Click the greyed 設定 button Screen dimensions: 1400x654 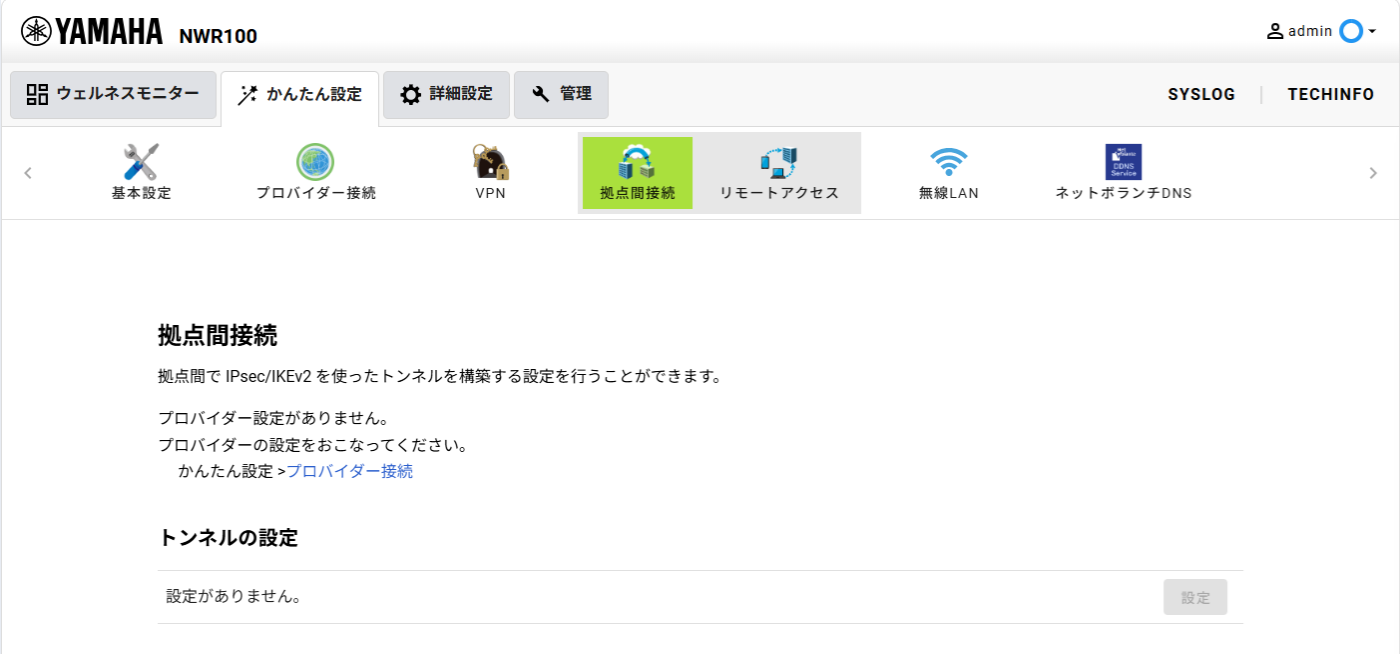[x=1195, y=597]
